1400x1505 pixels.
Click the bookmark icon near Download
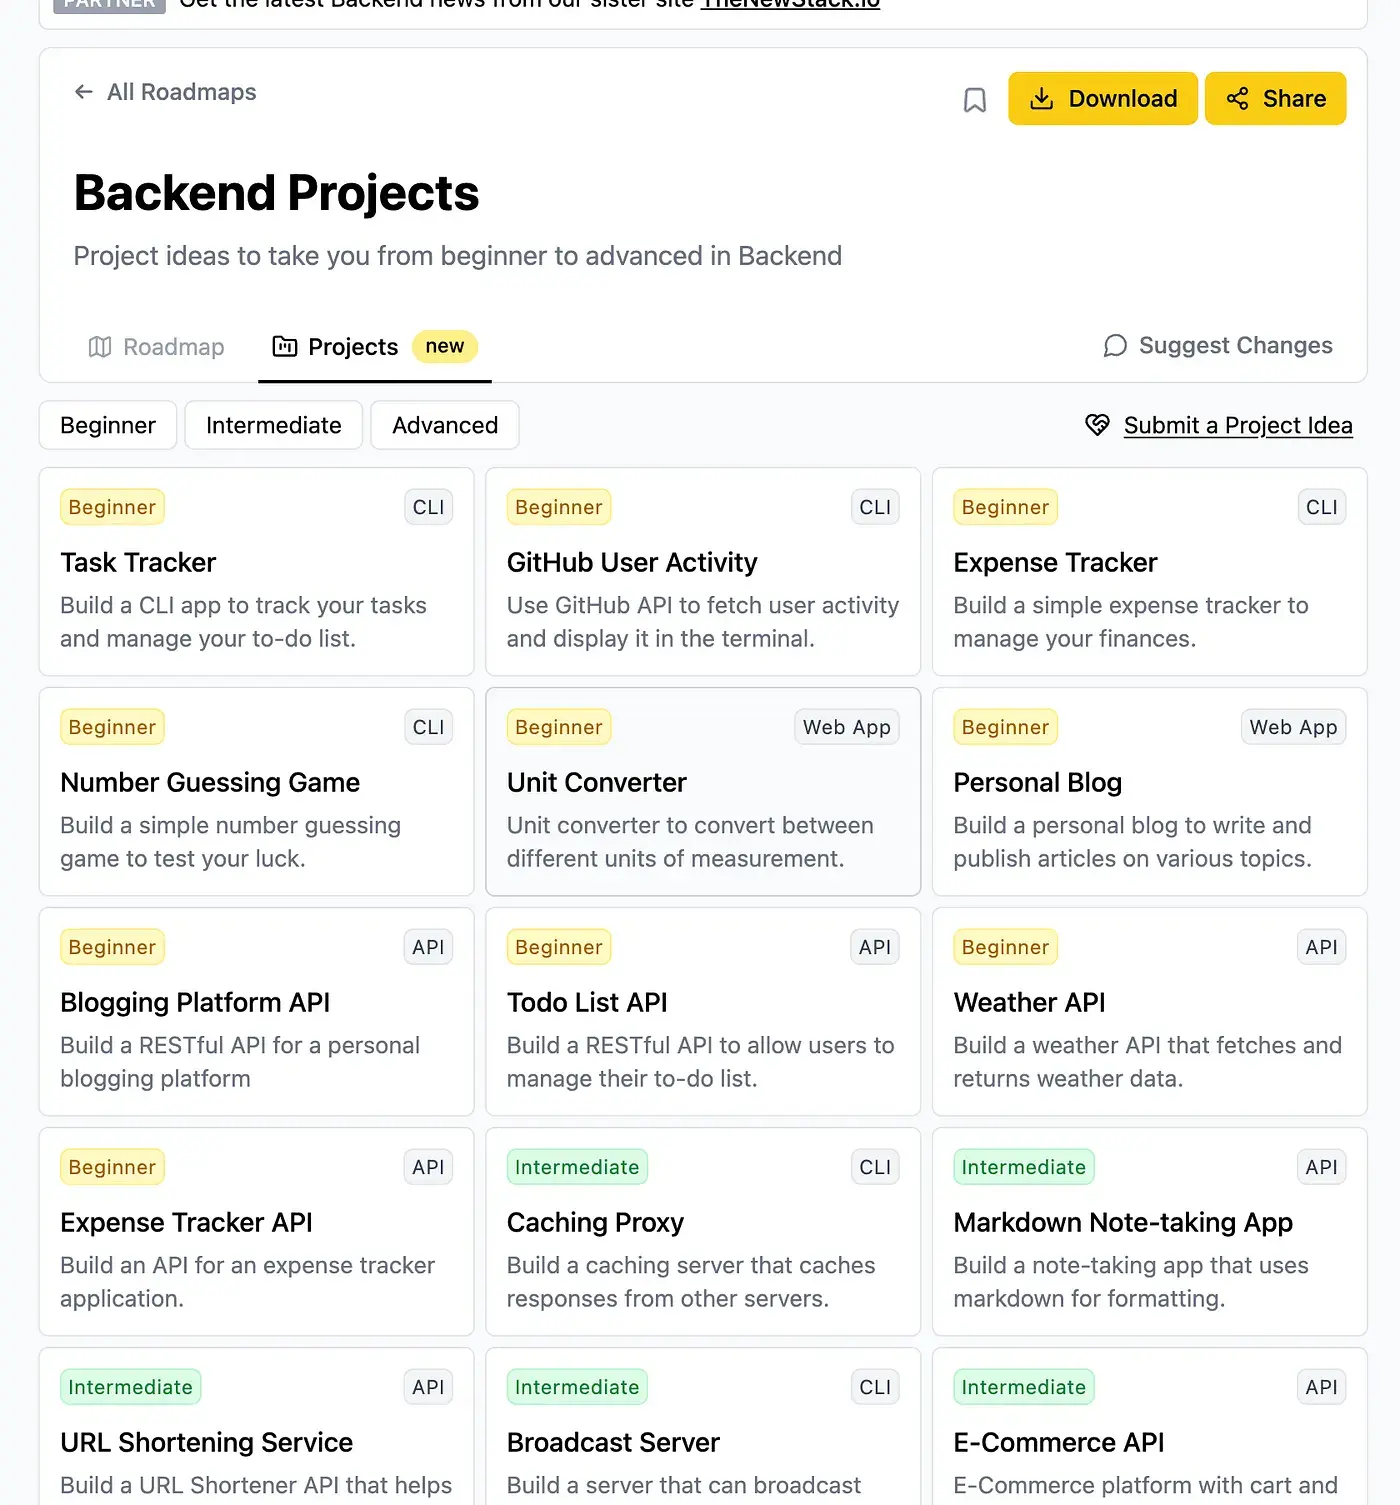point(974,99)
